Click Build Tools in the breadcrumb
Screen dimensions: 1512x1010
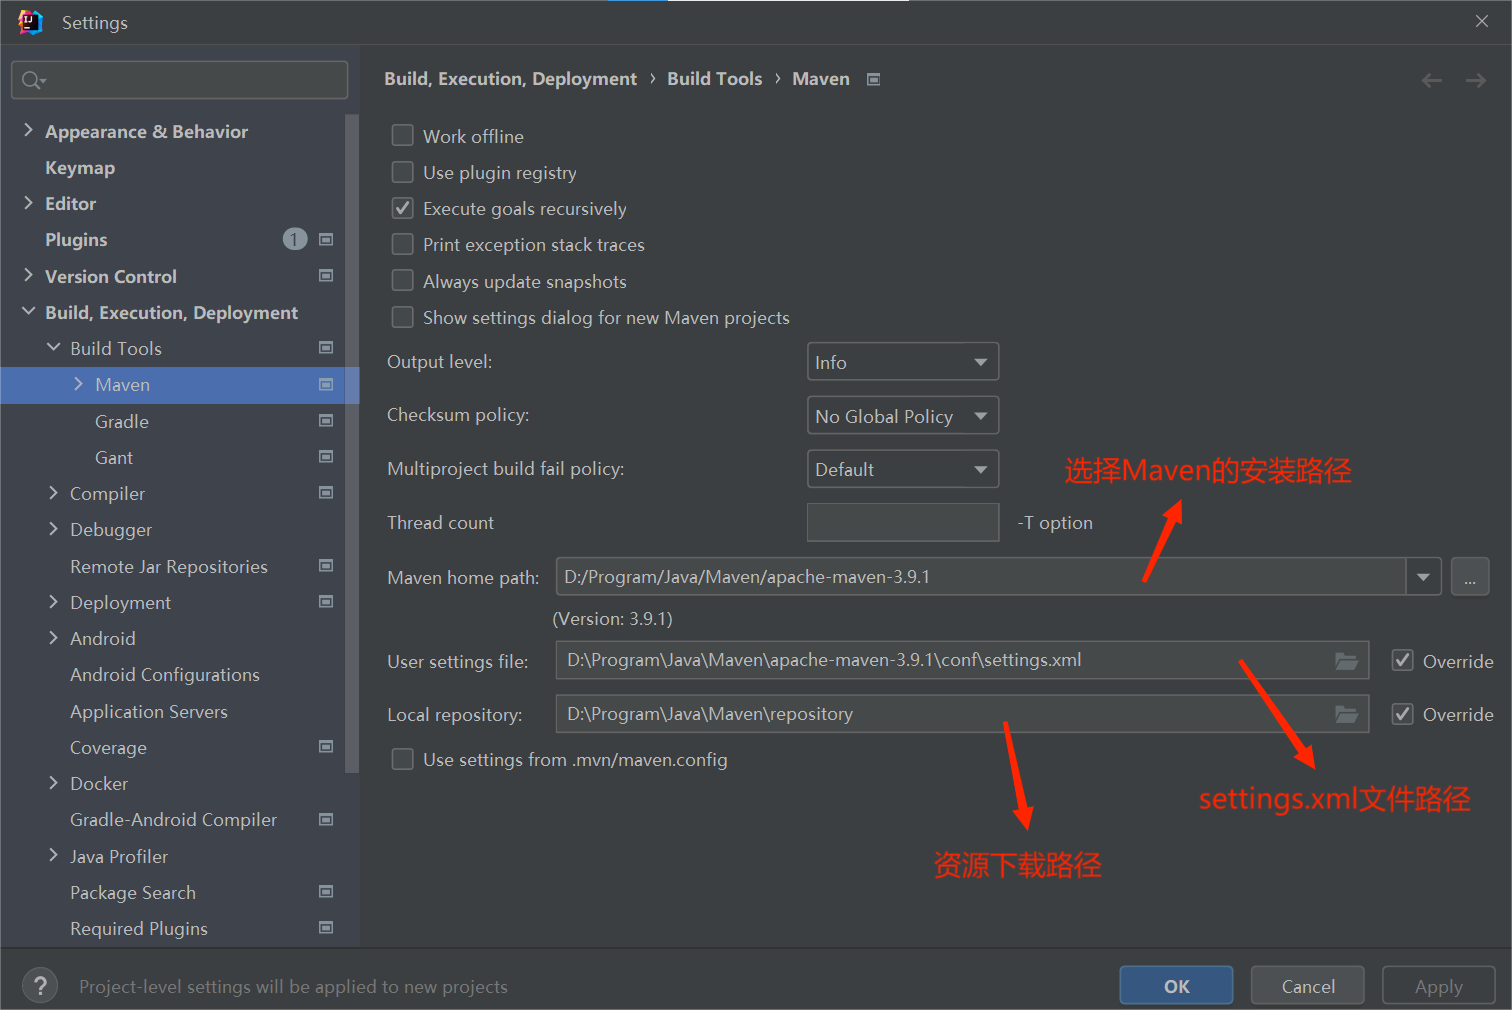click(715, 79)
